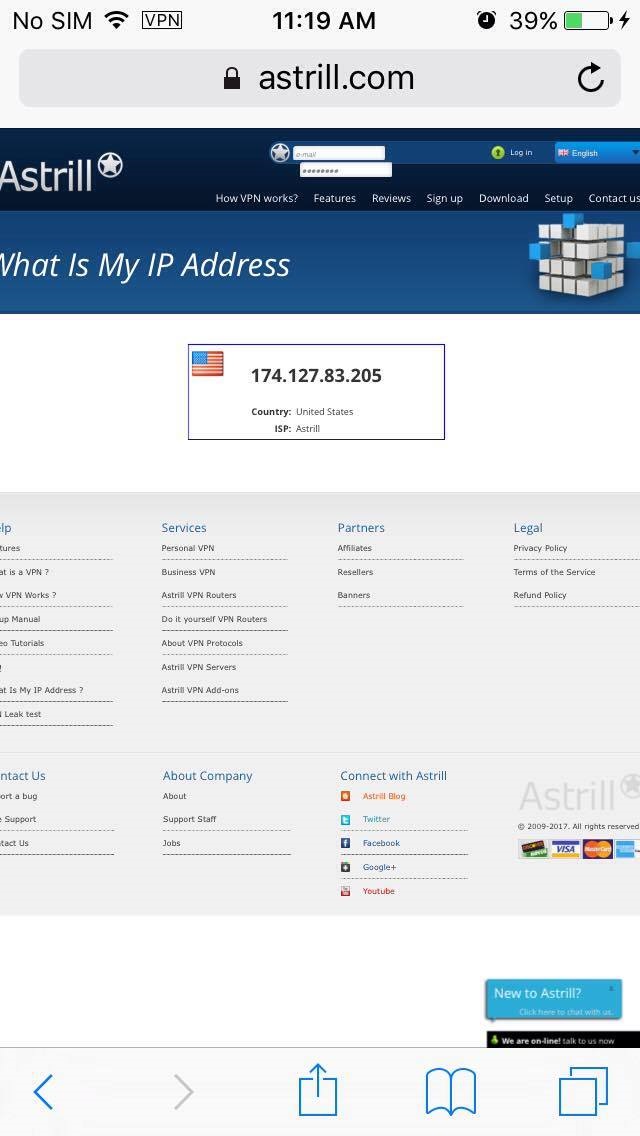The width and height of the screenshot is (640, 1136).
Task: Open the Contact us menu item
Action: [614, 198]
